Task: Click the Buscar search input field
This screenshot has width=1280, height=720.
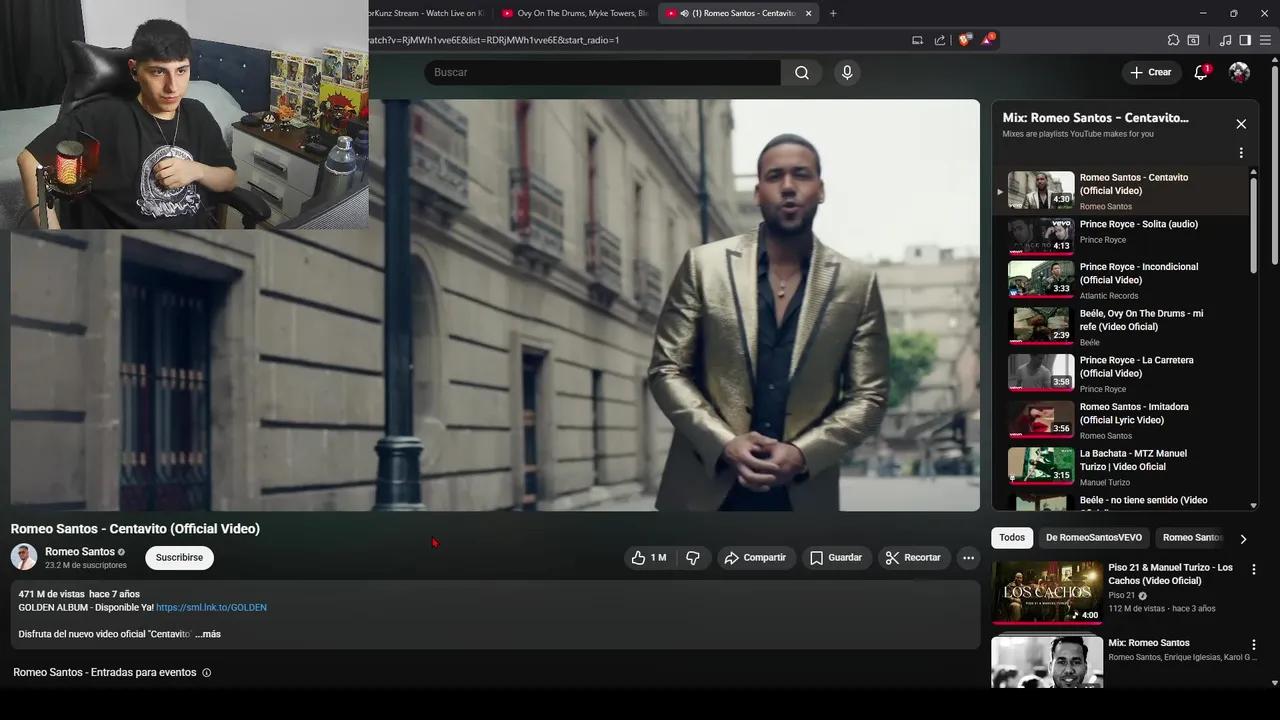Action: point(602,72)
